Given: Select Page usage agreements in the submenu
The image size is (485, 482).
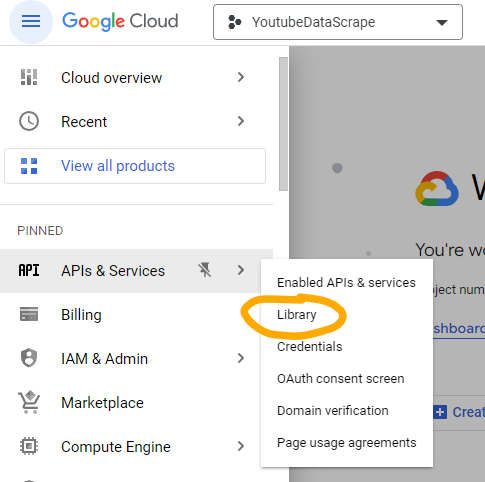Looking at the screenshot, I should coord(347,443).
